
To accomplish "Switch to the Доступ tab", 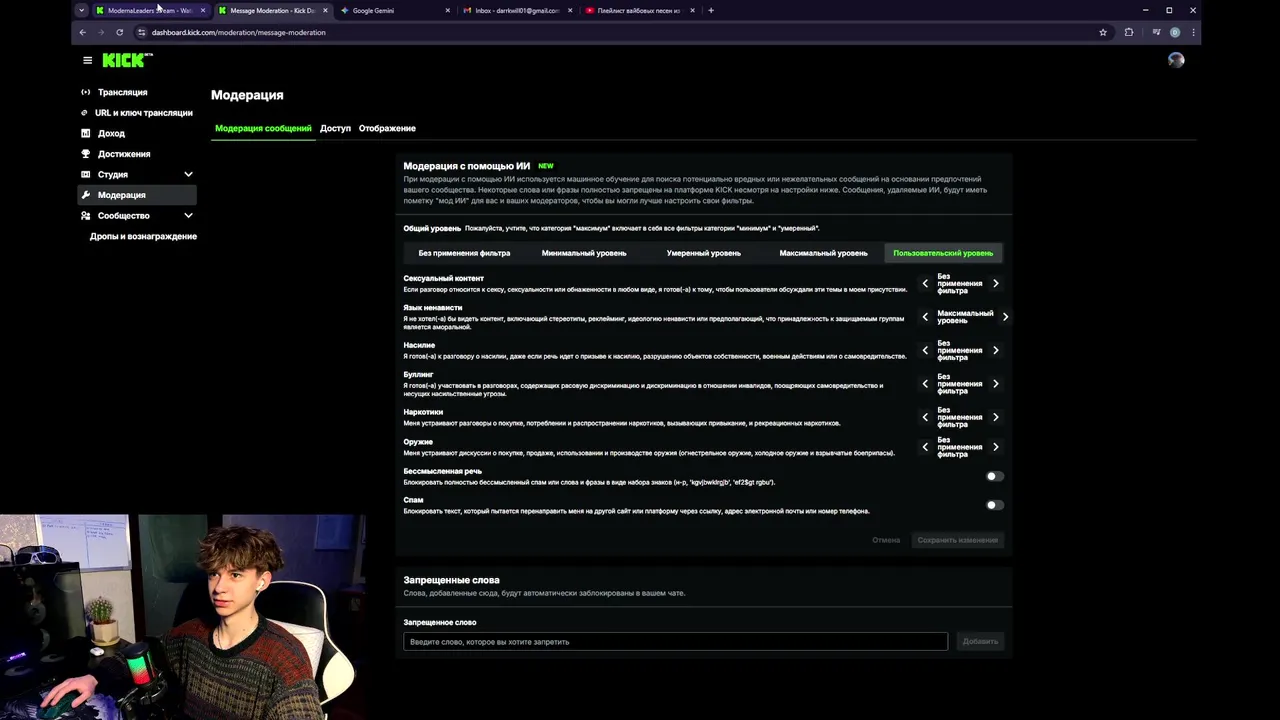I will (335, 128).
